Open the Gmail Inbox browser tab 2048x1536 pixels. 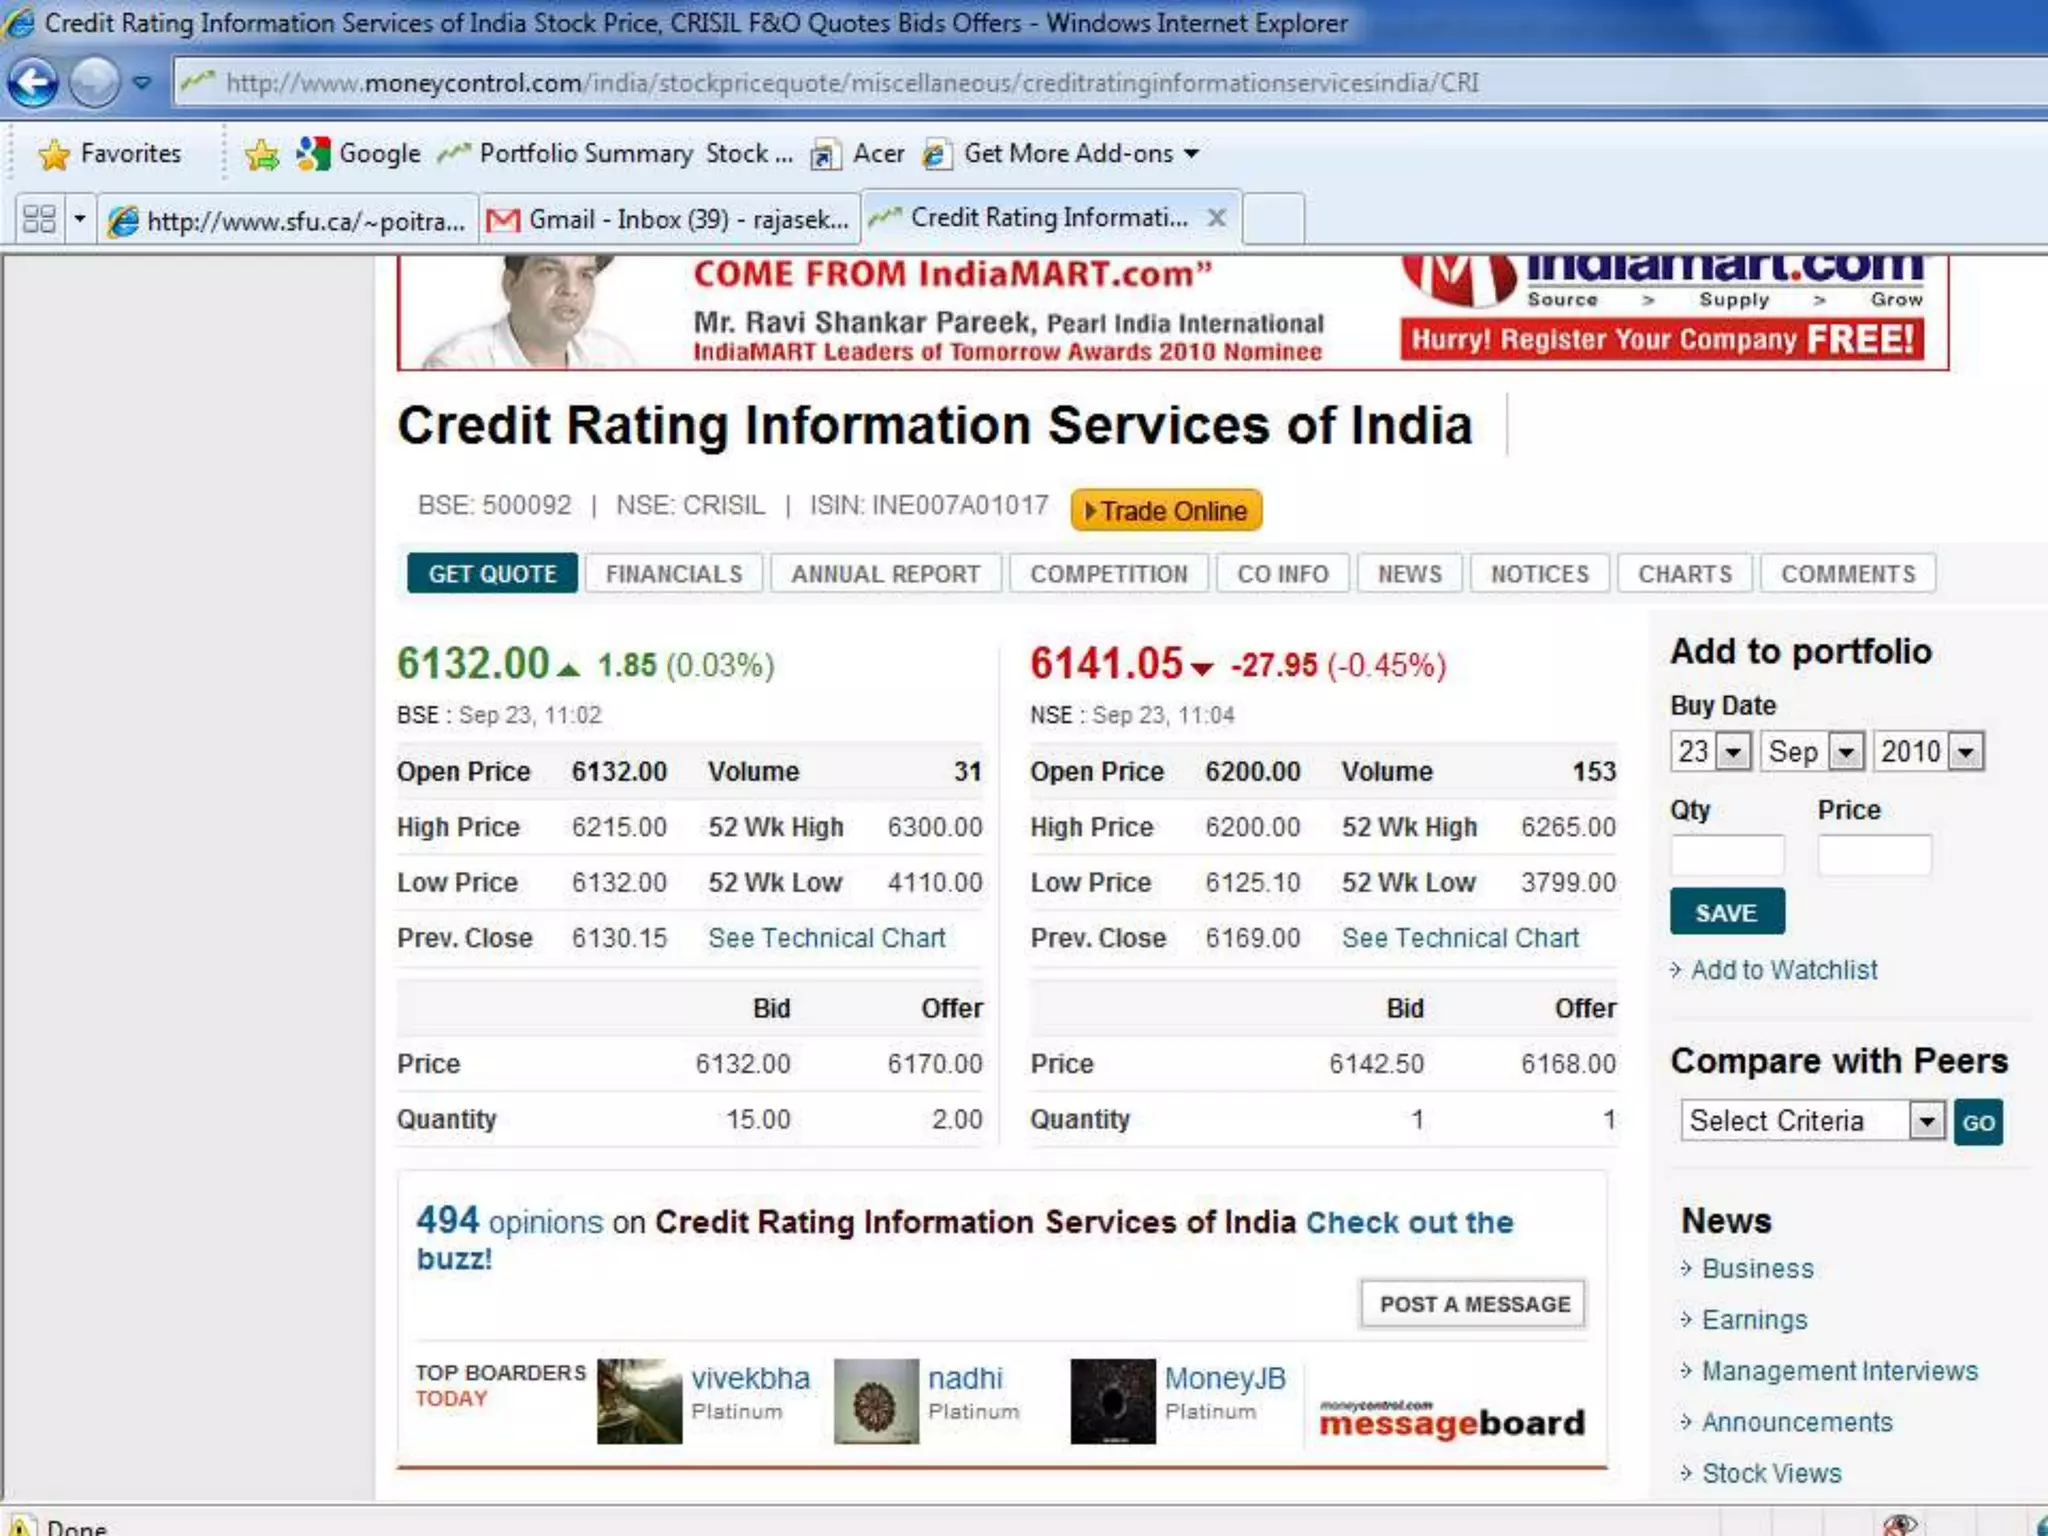tap(669, 219)
